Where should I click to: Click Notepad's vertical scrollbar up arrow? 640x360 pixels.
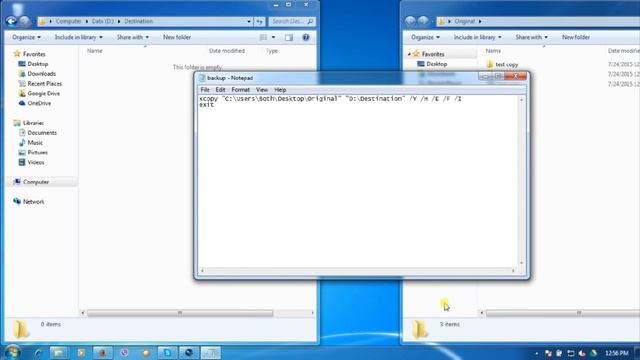(x=522, y=100)
